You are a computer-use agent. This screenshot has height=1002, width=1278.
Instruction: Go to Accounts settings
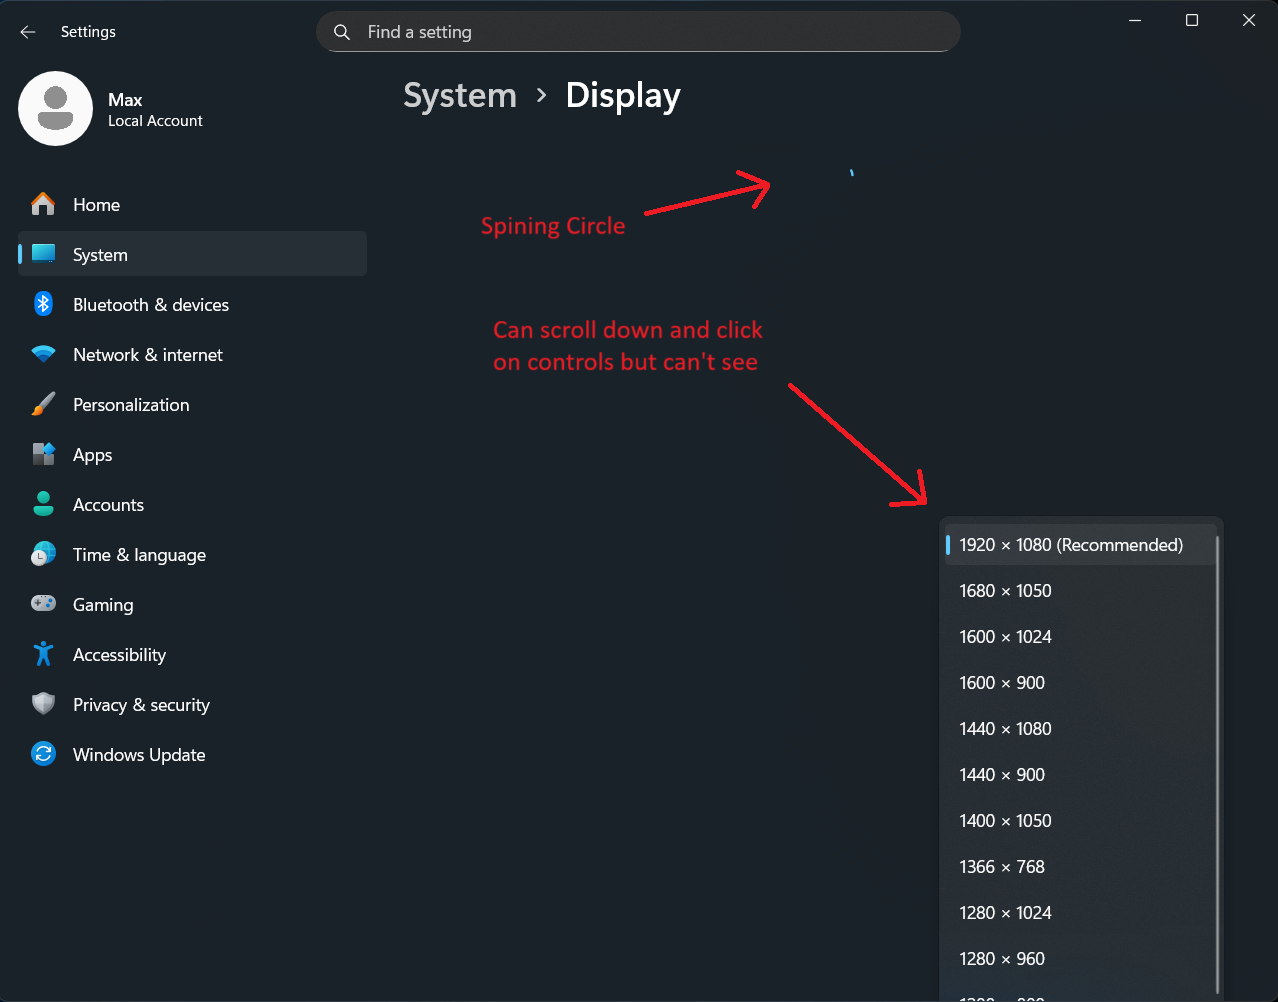(192, 504)
